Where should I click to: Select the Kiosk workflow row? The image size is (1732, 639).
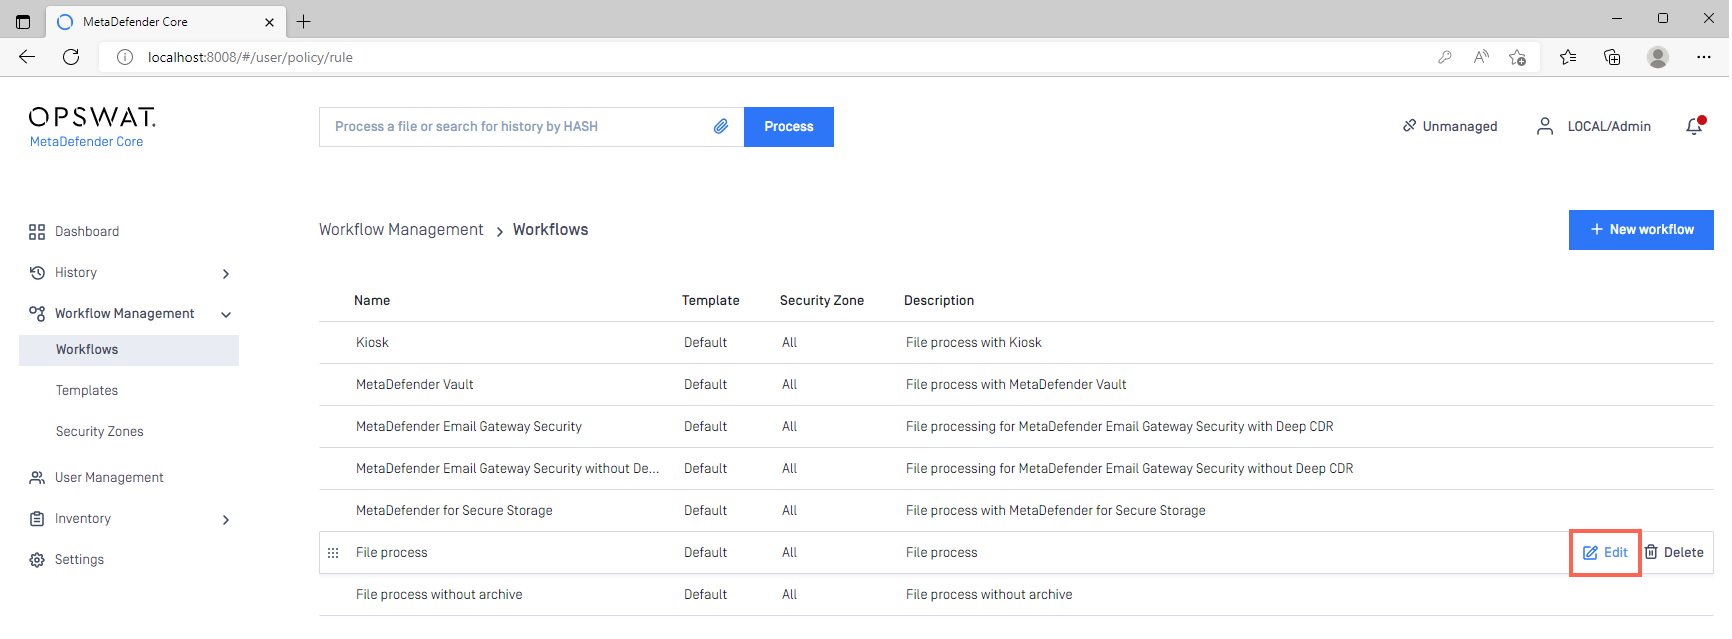click(1016, 343)
